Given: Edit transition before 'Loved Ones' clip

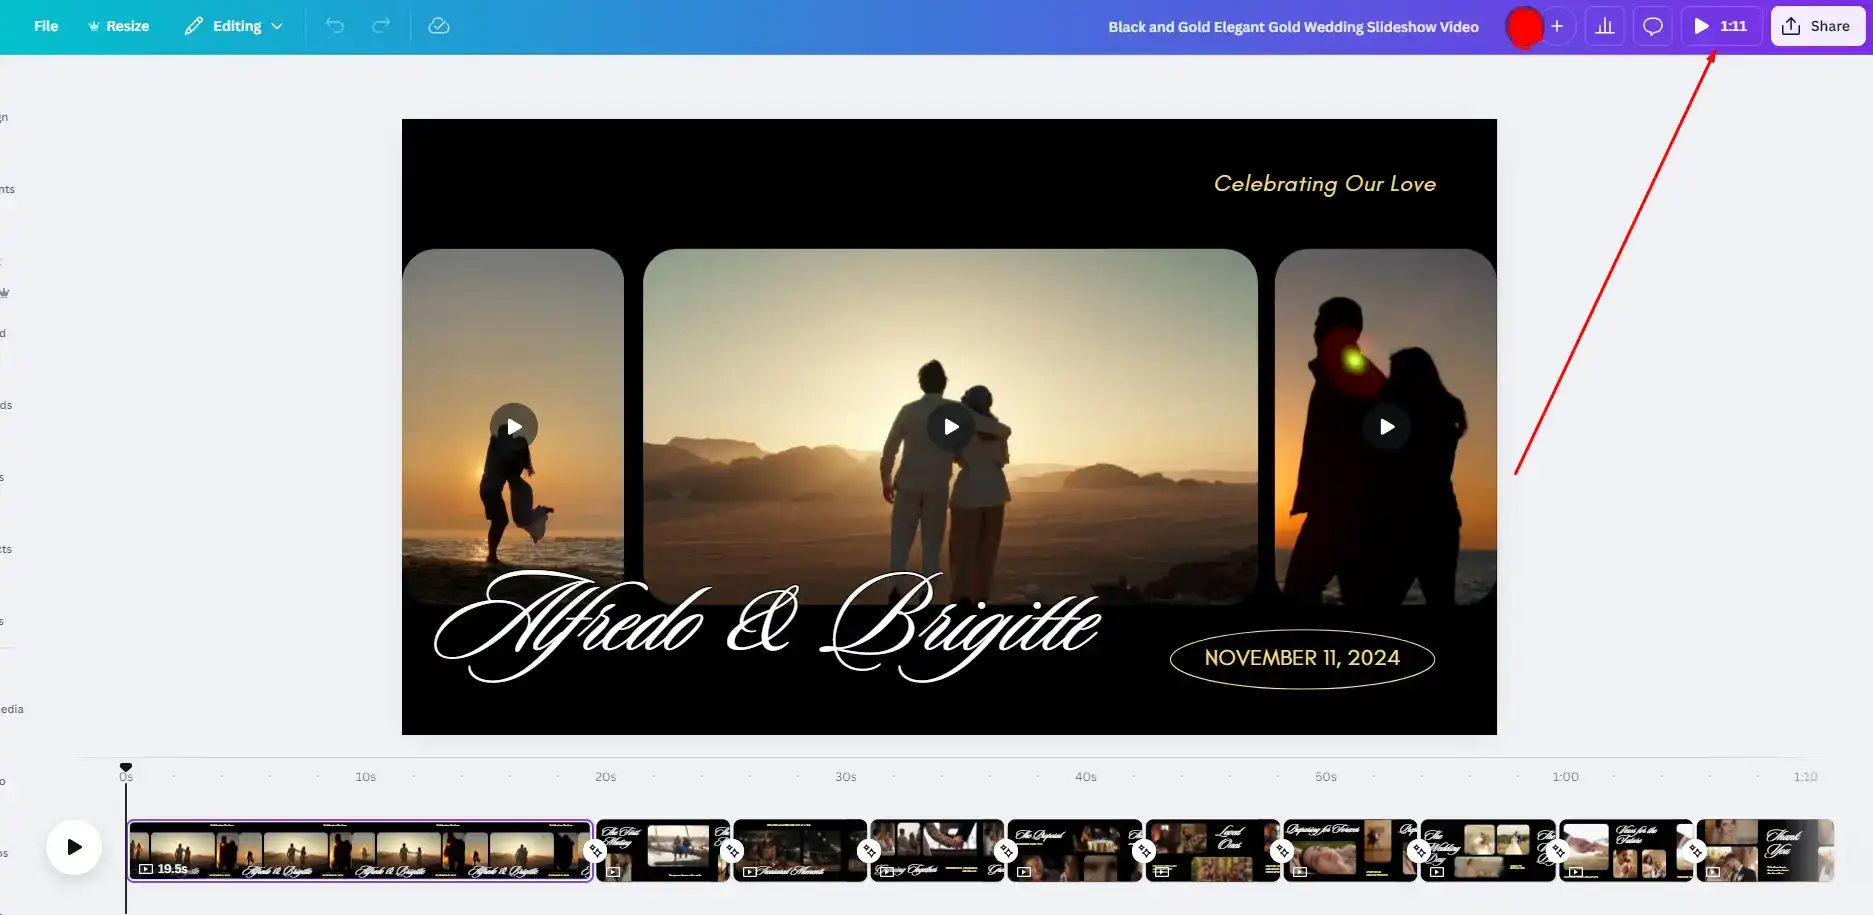Looking at the screenshot, I should [x=1144, y=851].
